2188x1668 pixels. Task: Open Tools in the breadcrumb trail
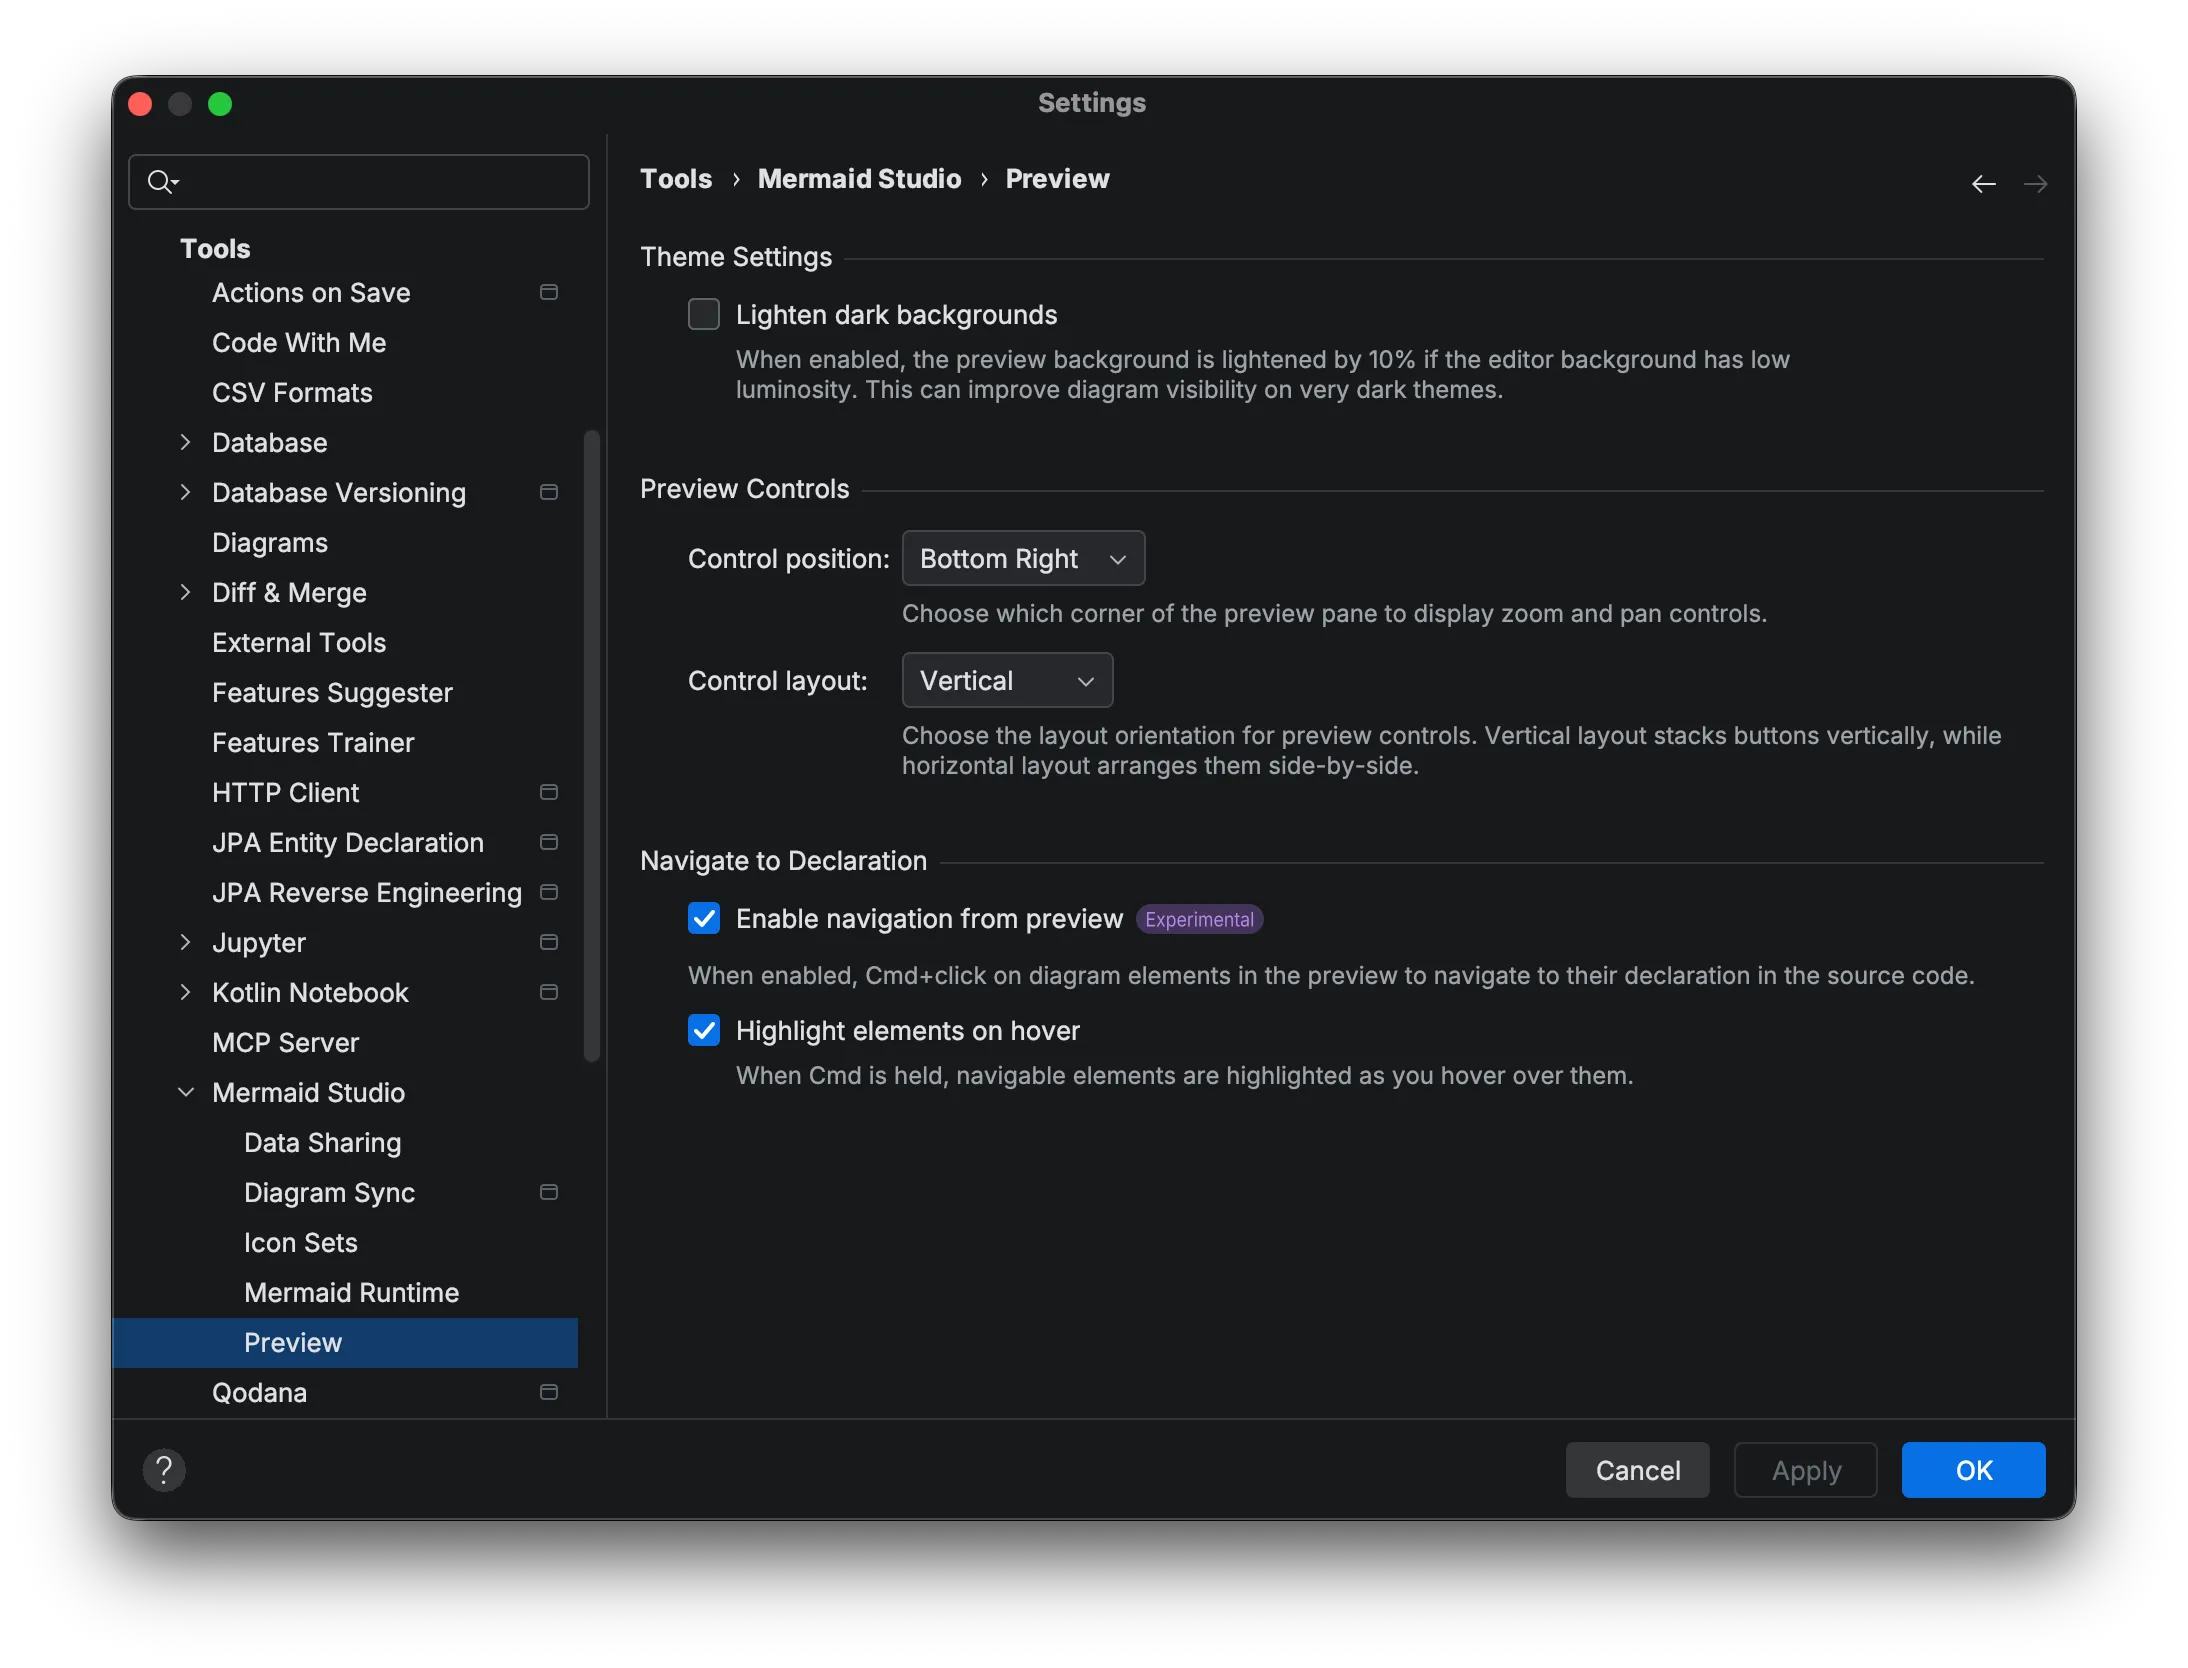click(675, 179)
